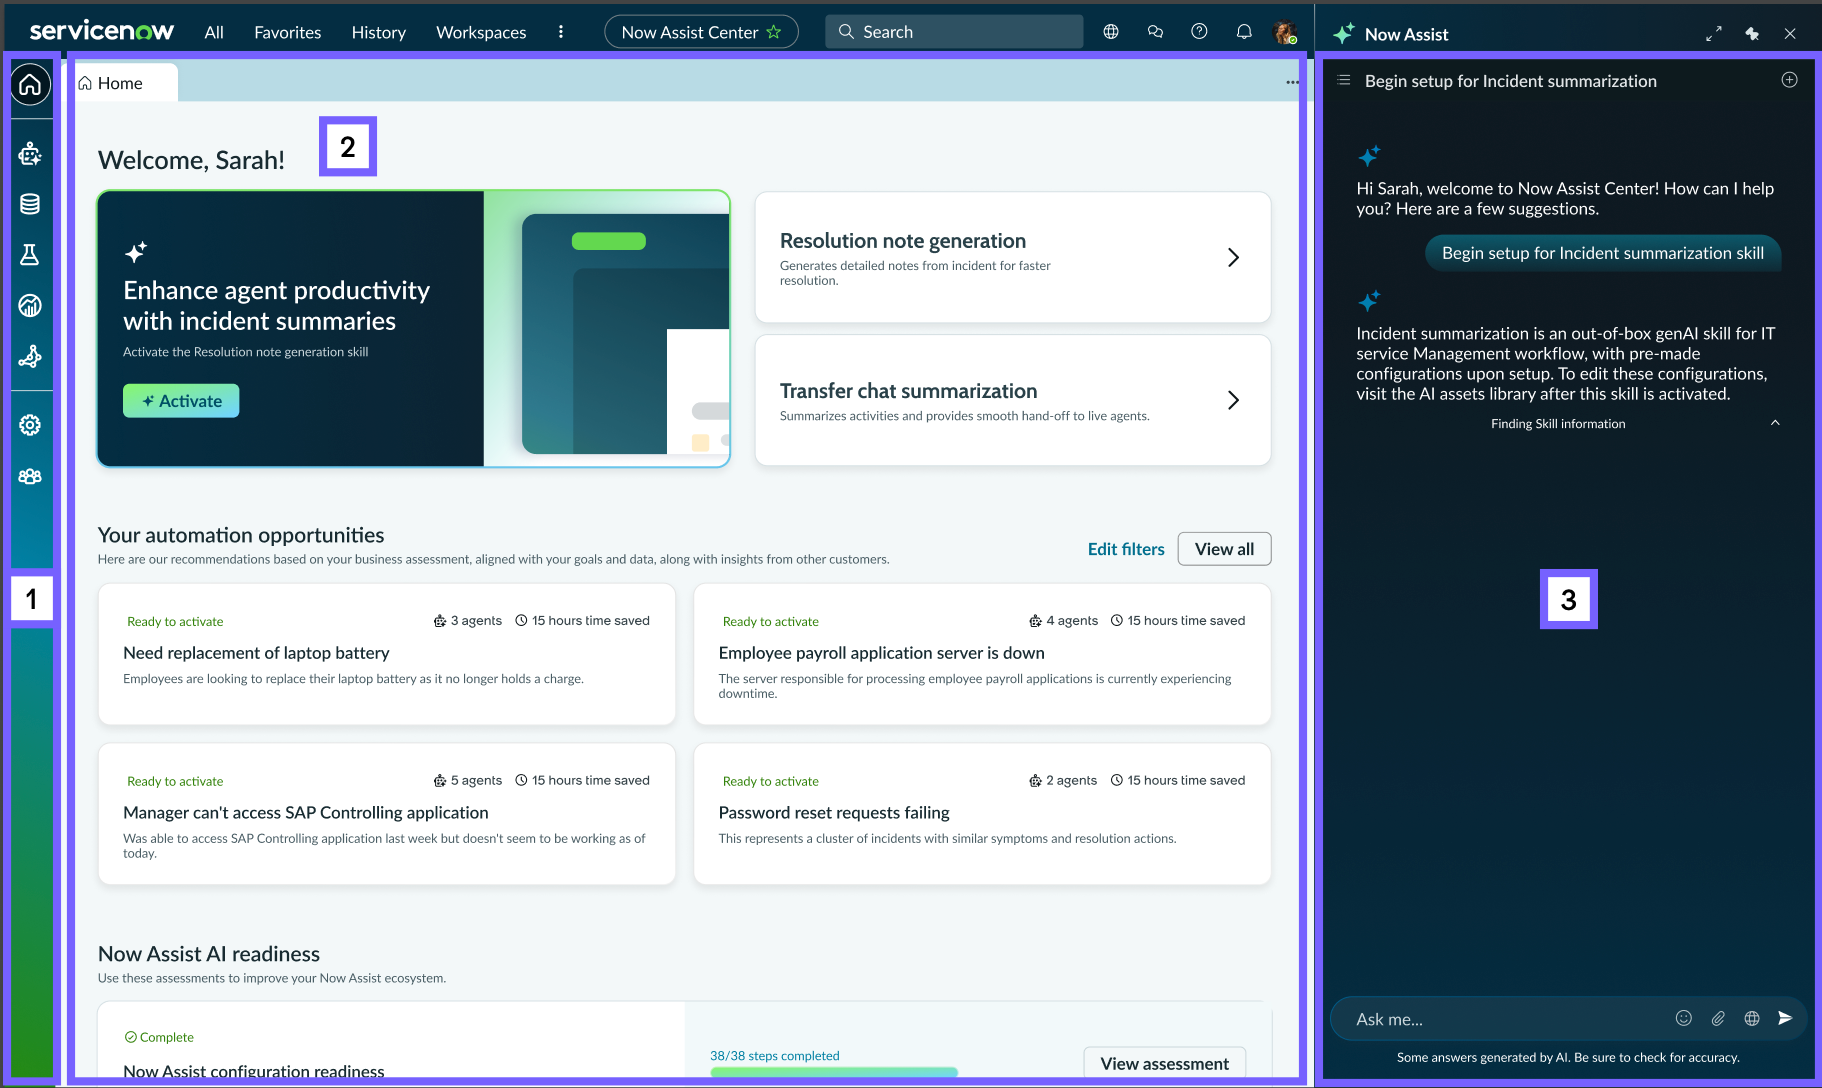Click the emoji icon in the Ask me field
1822x1088 pixels.
(1684, 1018)
